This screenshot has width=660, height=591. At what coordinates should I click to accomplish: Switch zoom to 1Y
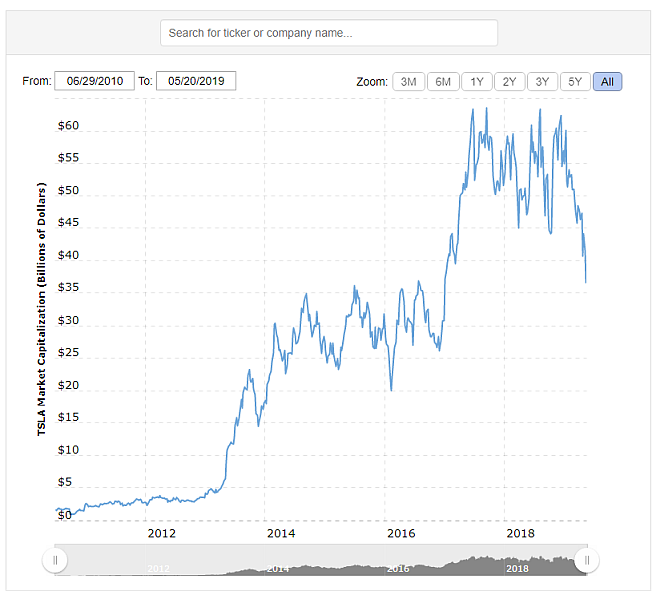click(476, 82)
